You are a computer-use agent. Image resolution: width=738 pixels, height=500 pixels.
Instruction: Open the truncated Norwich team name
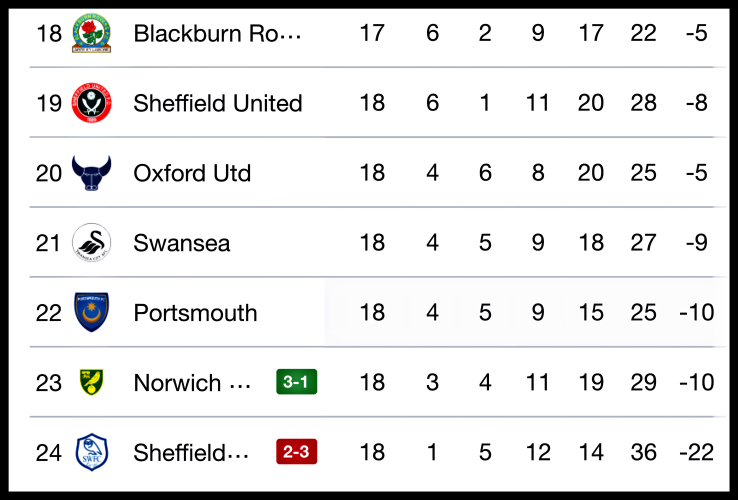point(191,383)
